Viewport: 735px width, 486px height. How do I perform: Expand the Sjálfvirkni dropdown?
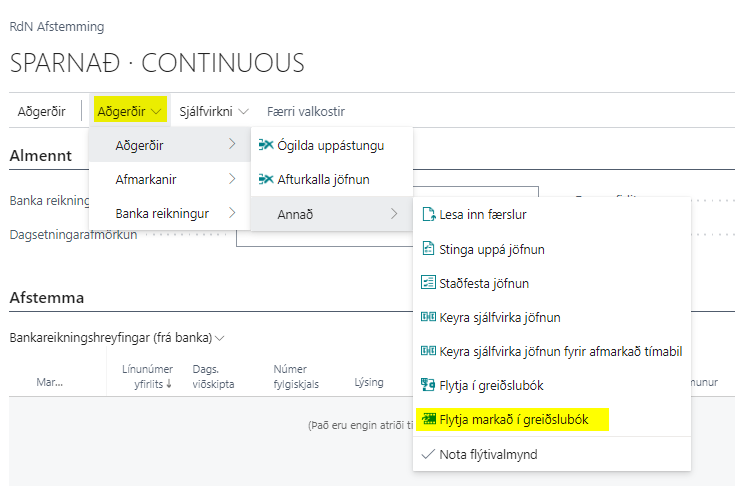[x=214, y=111]
